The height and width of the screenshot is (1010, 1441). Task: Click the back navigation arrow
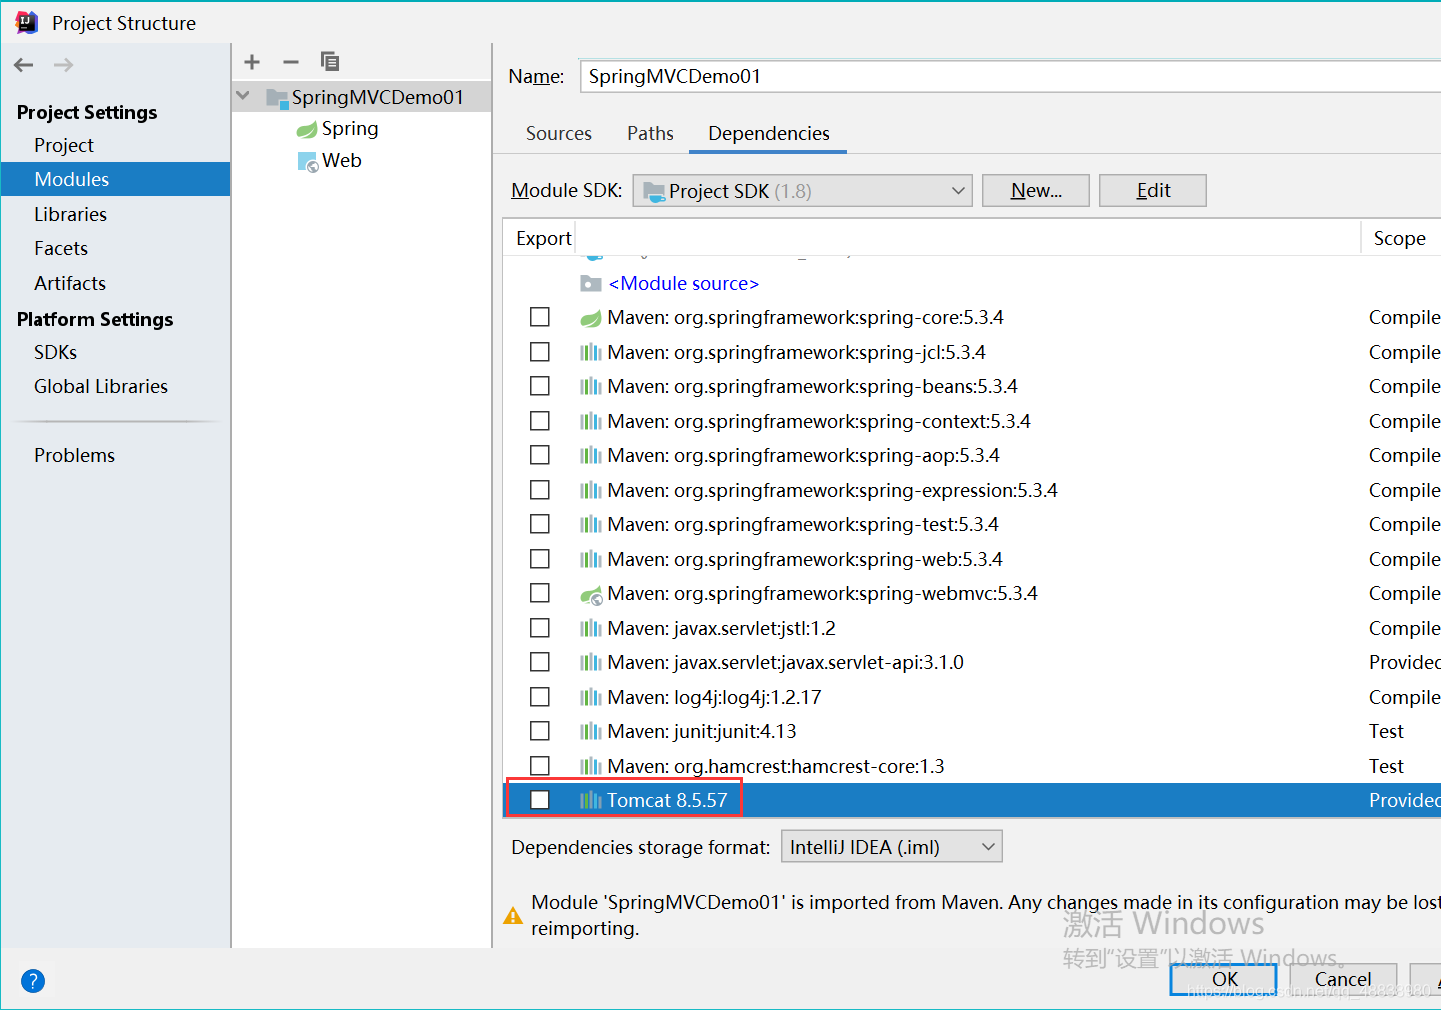click(24, 65)
